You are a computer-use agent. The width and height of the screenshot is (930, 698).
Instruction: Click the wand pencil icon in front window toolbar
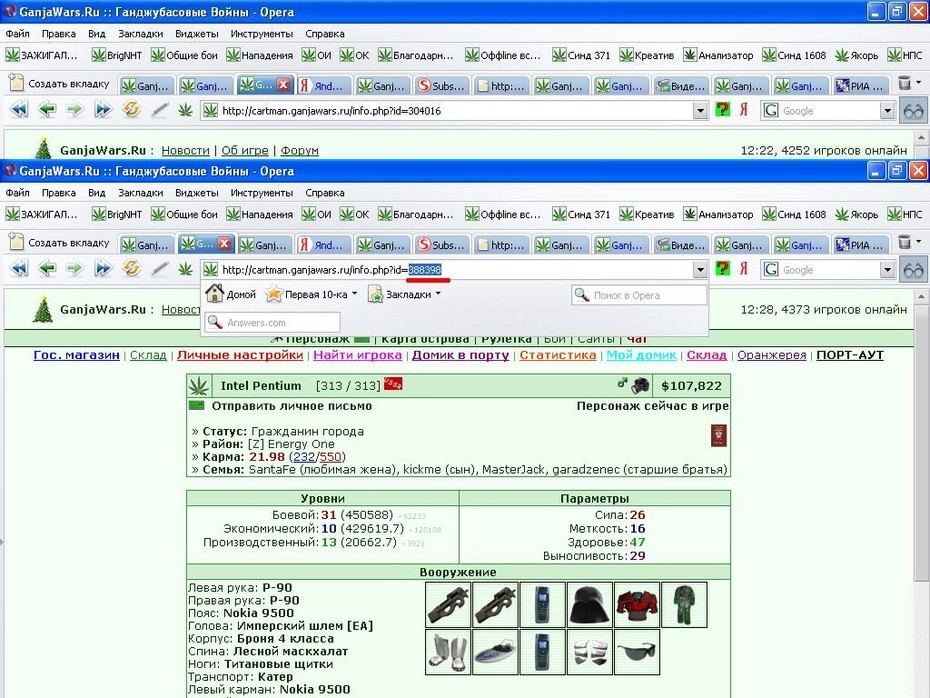coord(159,269)
